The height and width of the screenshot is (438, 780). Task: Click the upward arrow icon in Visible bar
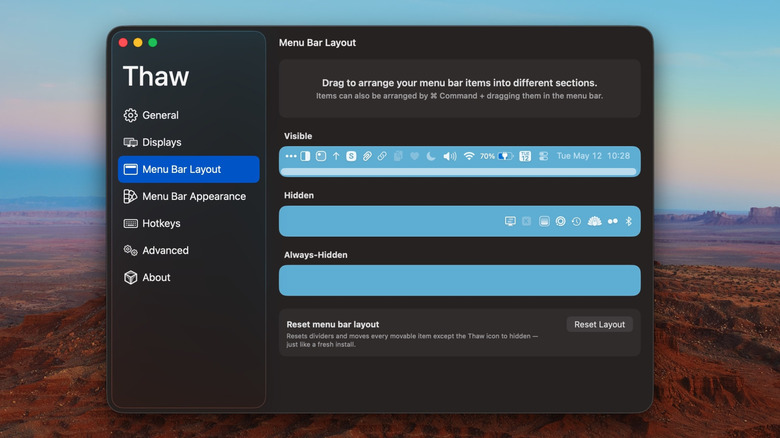coord(336,156)
